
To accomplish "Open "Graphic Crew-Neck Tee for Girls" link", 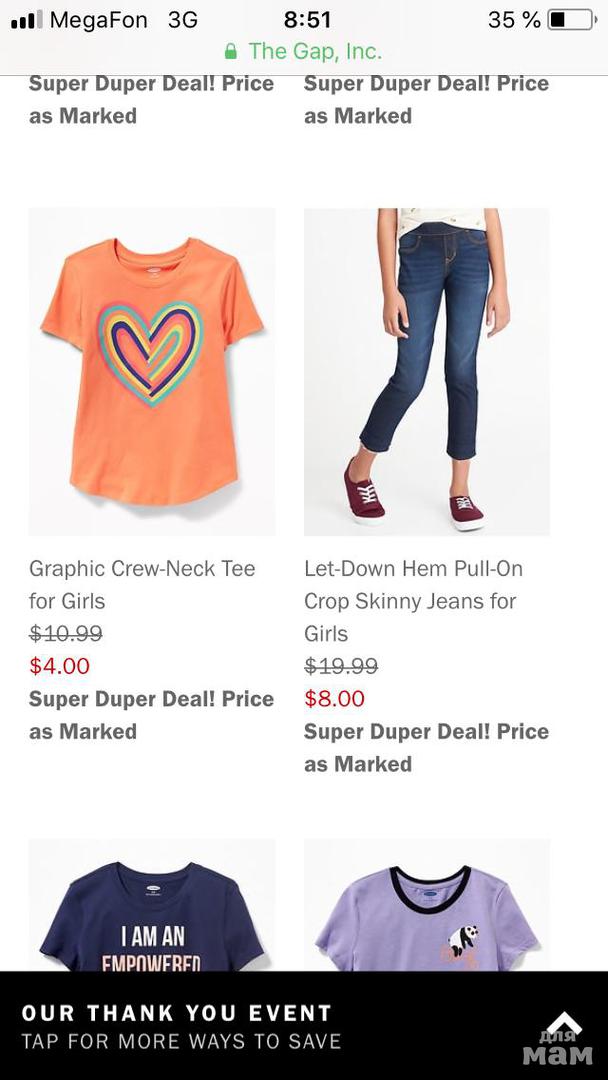I will pos(142,584).
